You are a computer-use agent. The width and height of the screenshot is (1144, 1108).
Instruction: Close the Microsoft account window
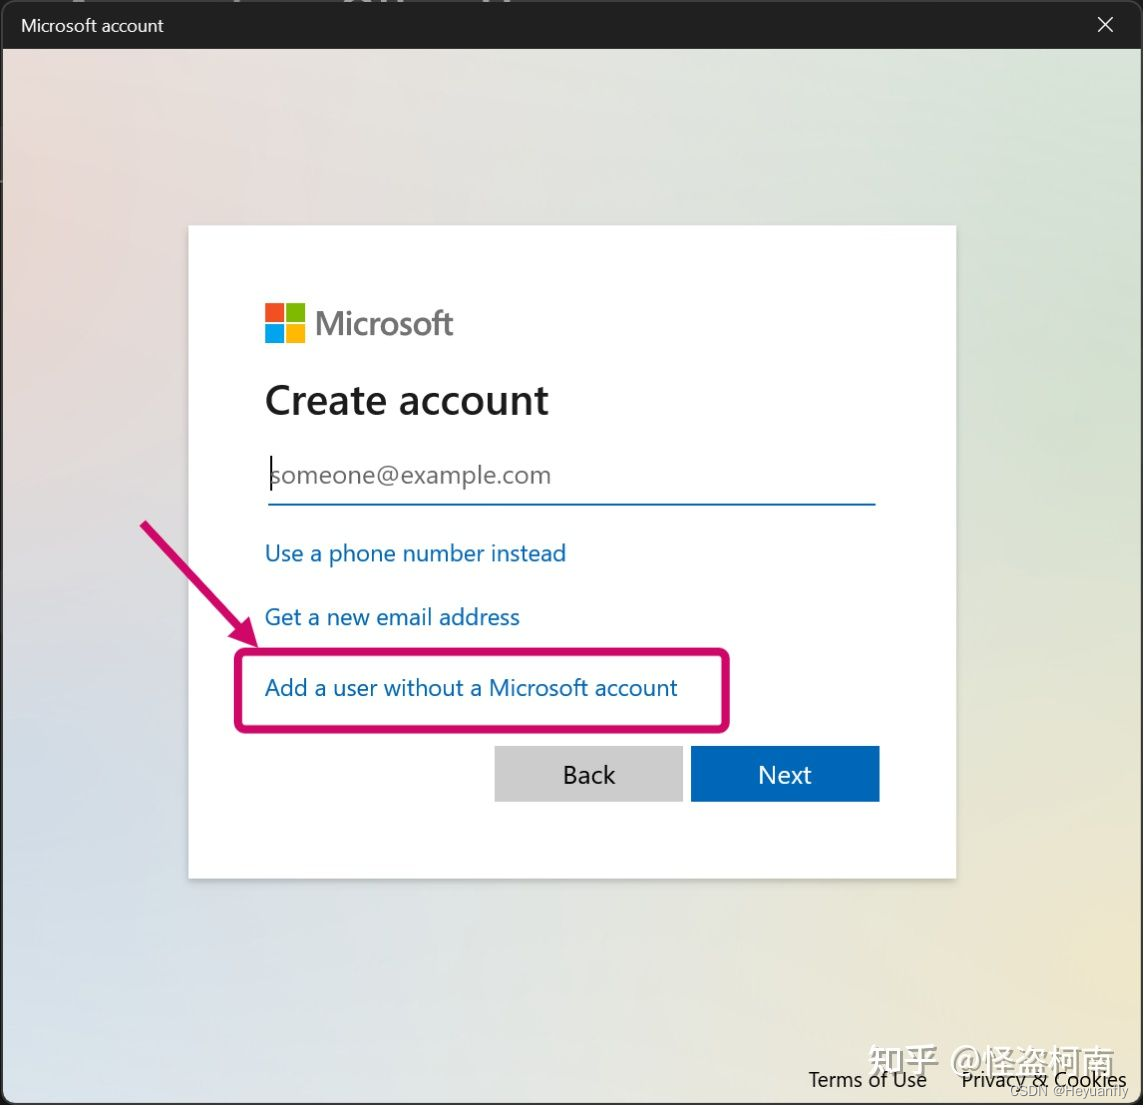coord(1105,25)
